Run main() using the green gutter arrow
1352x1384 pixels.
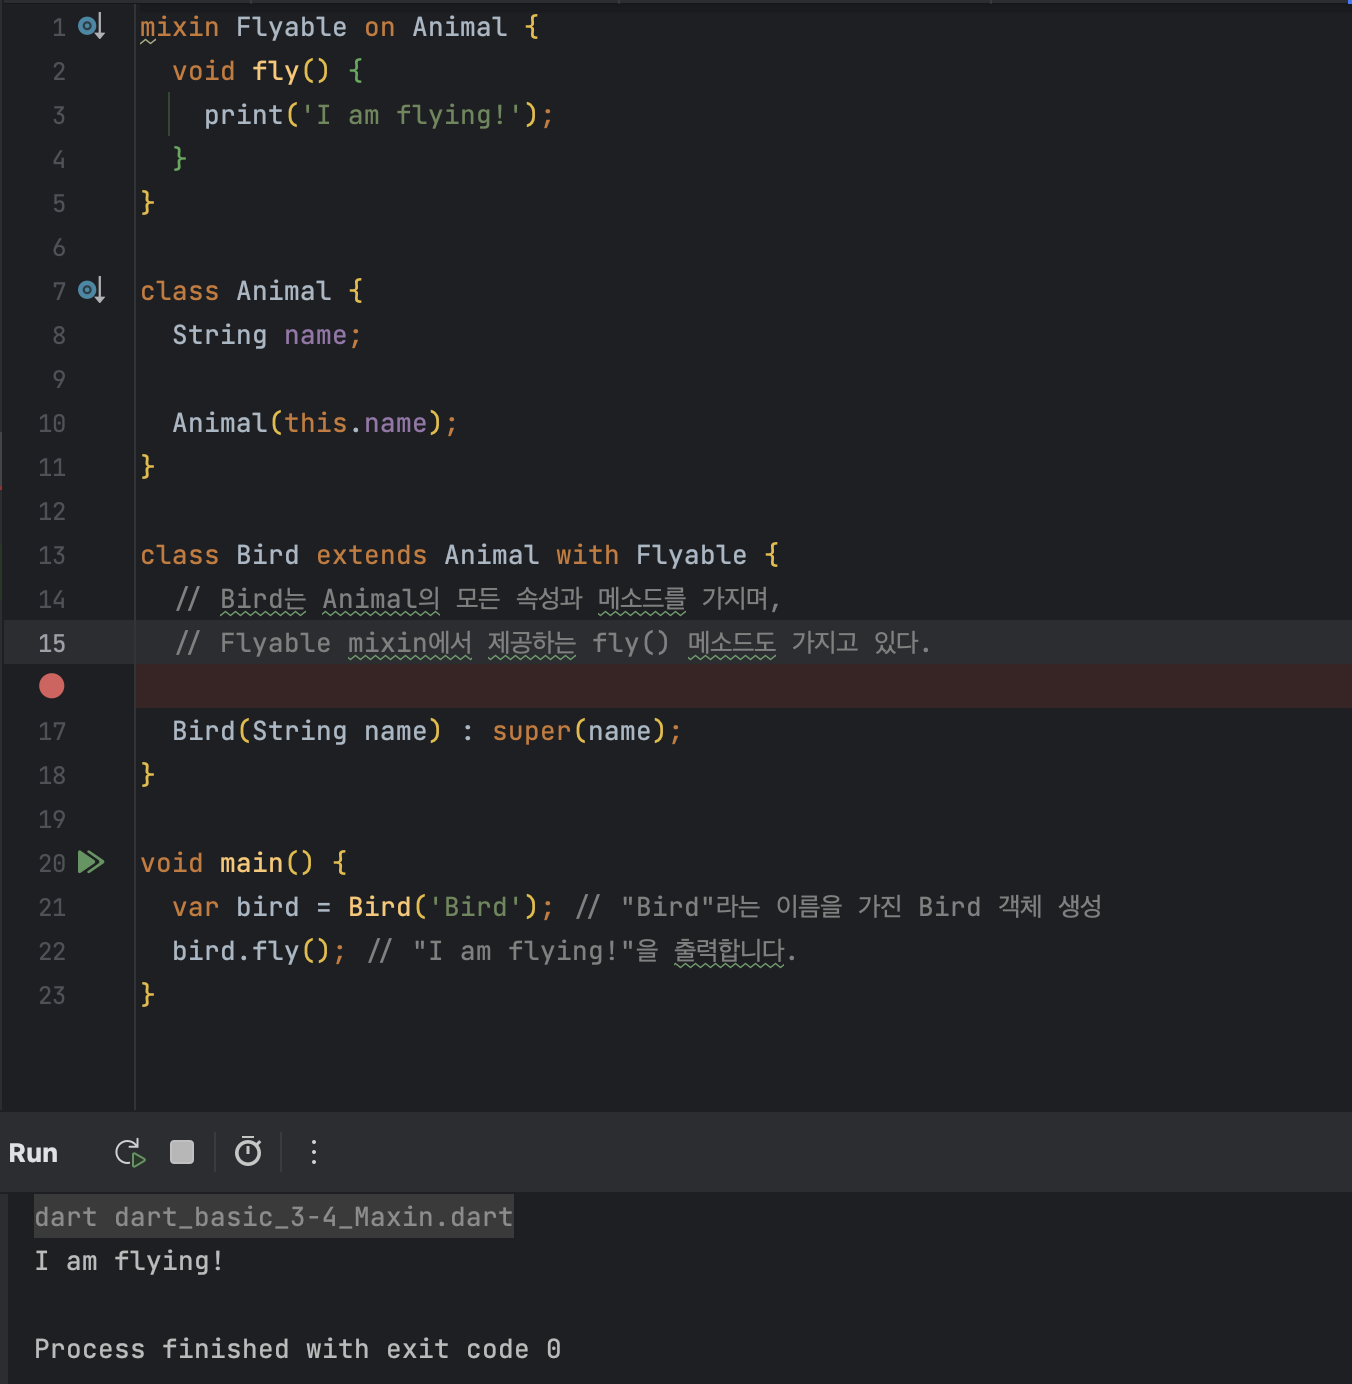pyautogui.click(x=91, y=862)
